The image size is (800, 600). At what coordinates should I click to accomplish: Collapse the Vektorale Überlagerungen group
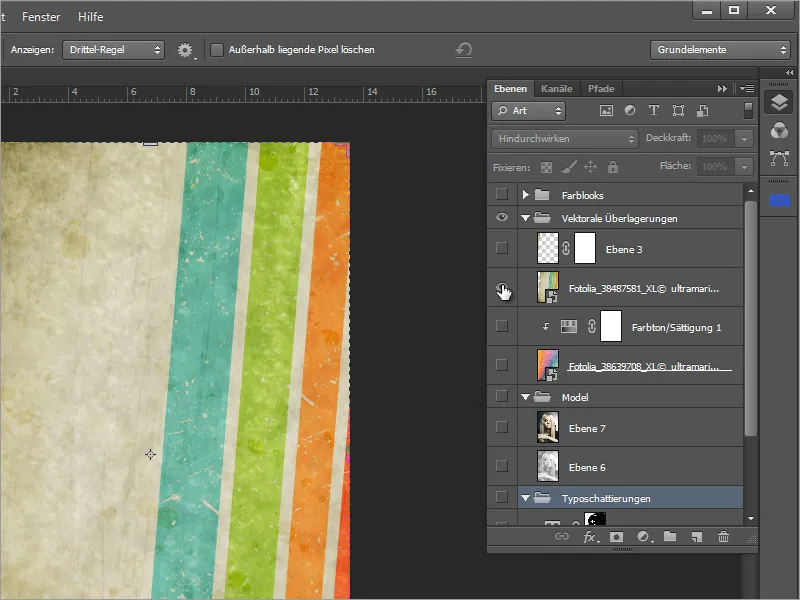(526, 218)
